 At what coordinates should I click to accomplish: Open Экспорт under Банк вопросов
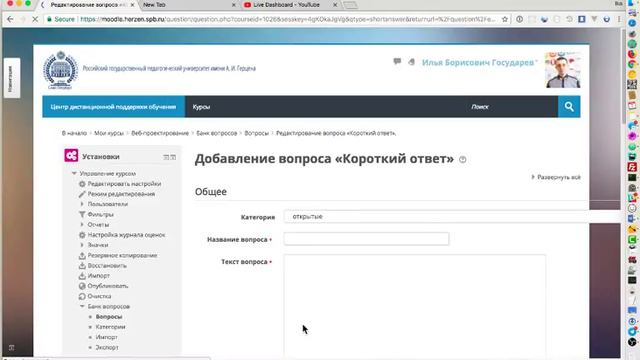point(107,347)
